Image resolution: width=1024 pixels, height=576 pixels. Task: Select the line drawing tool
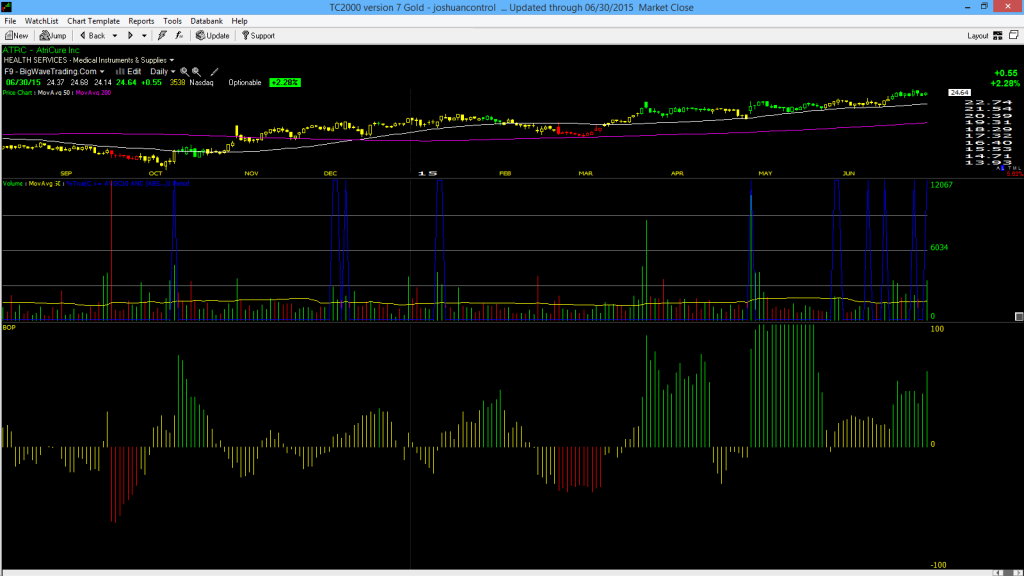(x=214, y=72)
